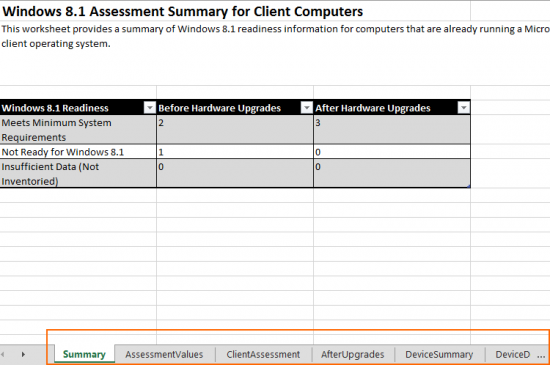Viewport: 550px width, 365px height.
Task: Open the DeviceSummary sheet tab
Action: [439, 354]
